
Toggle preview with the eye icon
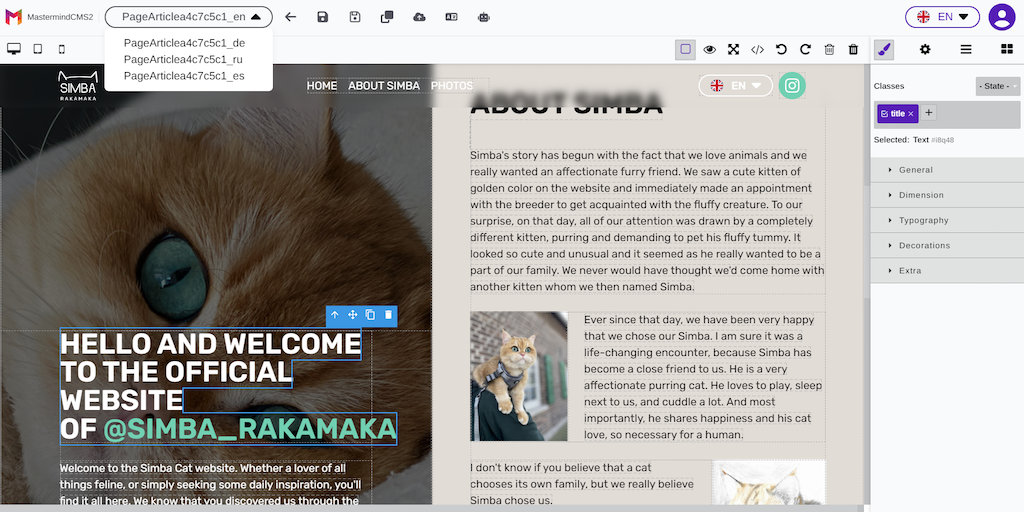[709, 49]
